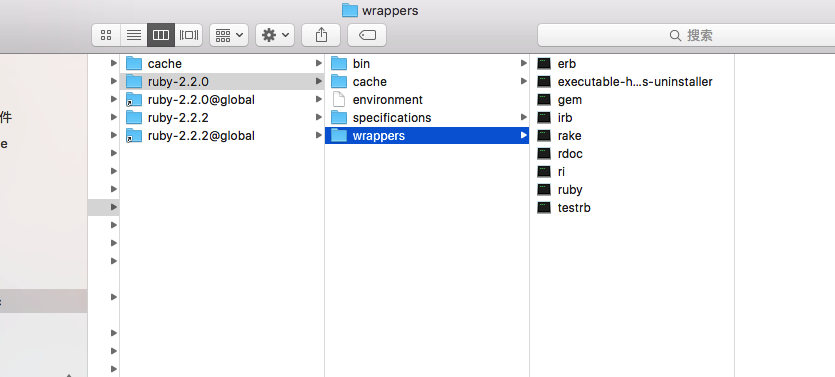The image size is (835, 377).
Task: Select the environment file
Action: click(427, 100)
